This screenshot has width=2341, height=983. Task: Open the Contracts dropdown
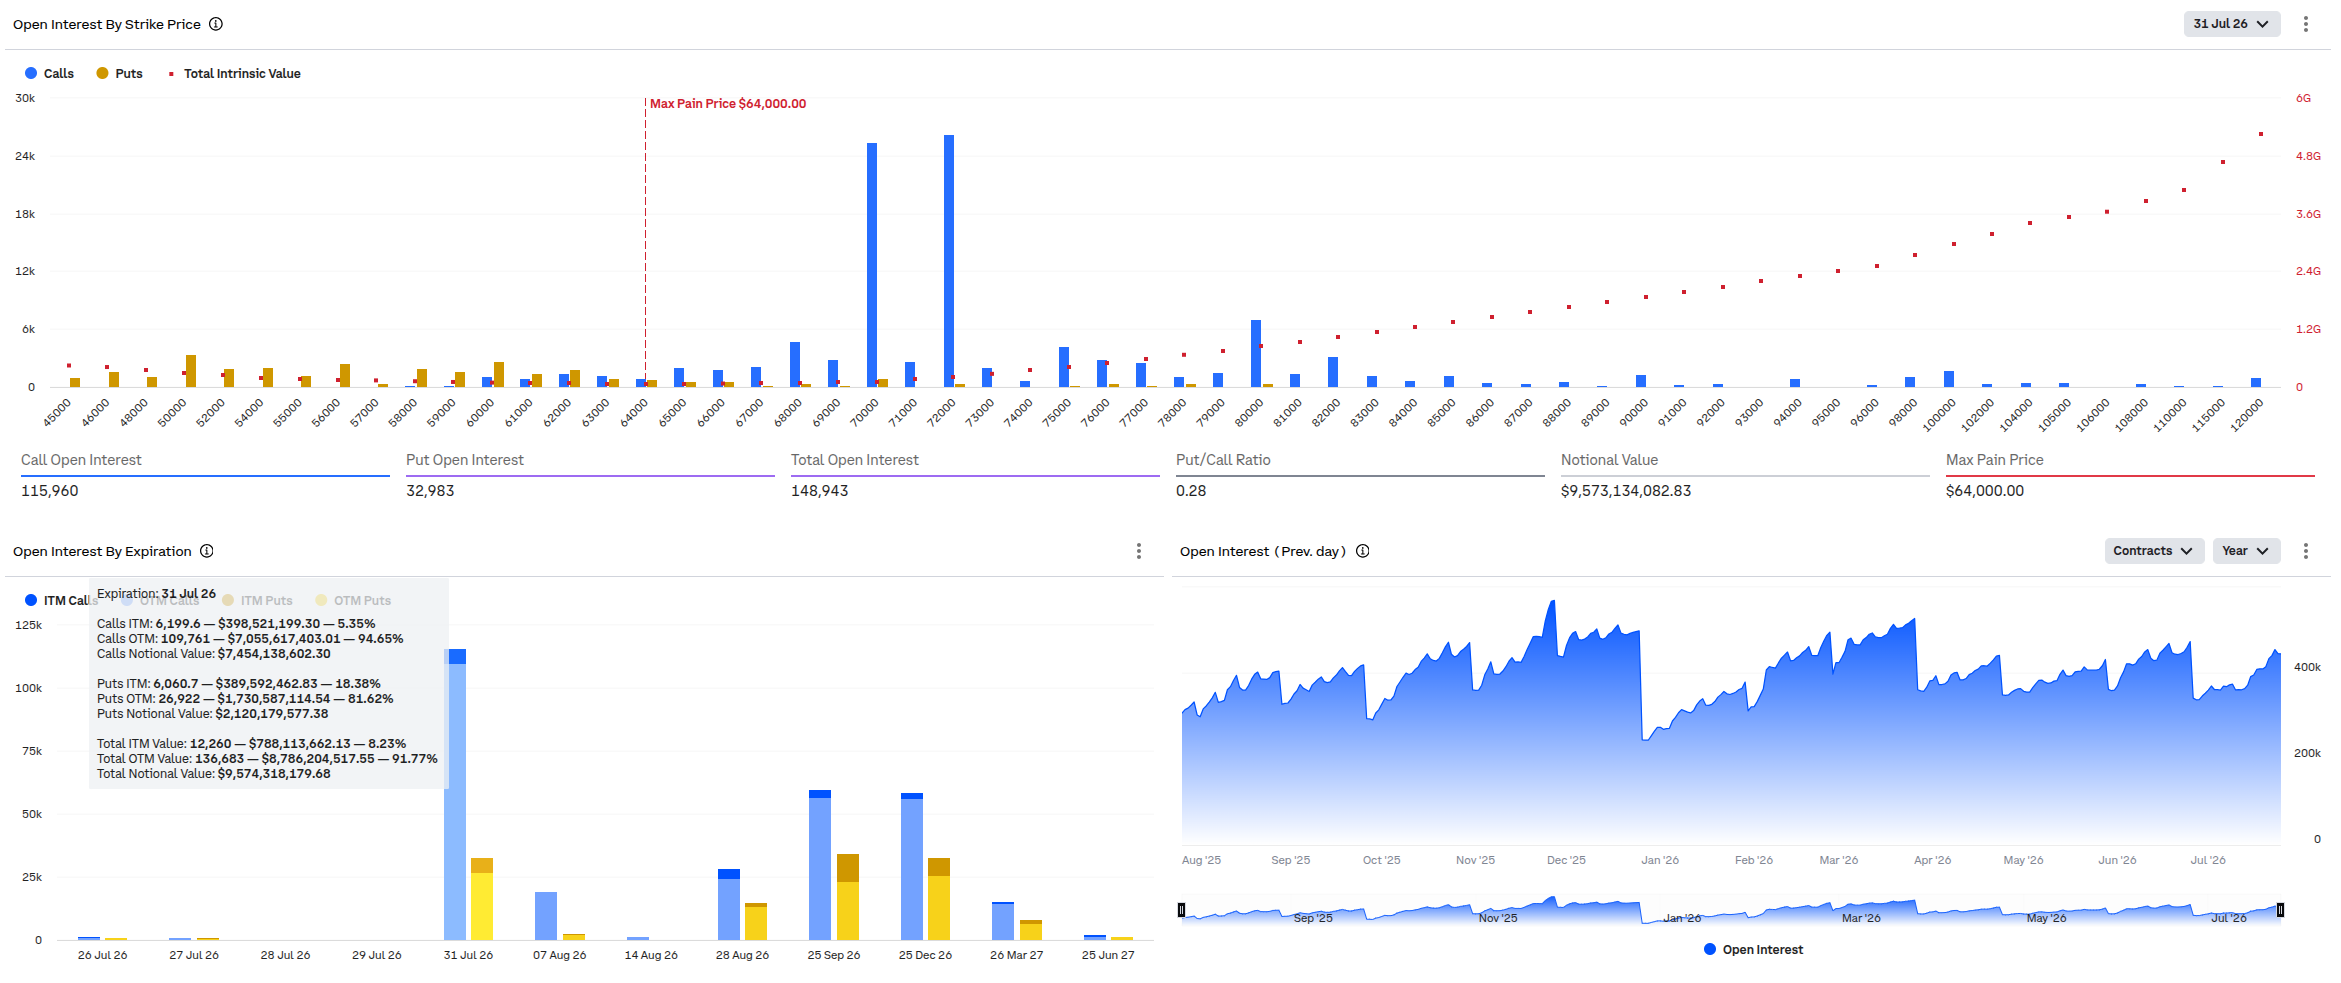(x=2154, y=551)
